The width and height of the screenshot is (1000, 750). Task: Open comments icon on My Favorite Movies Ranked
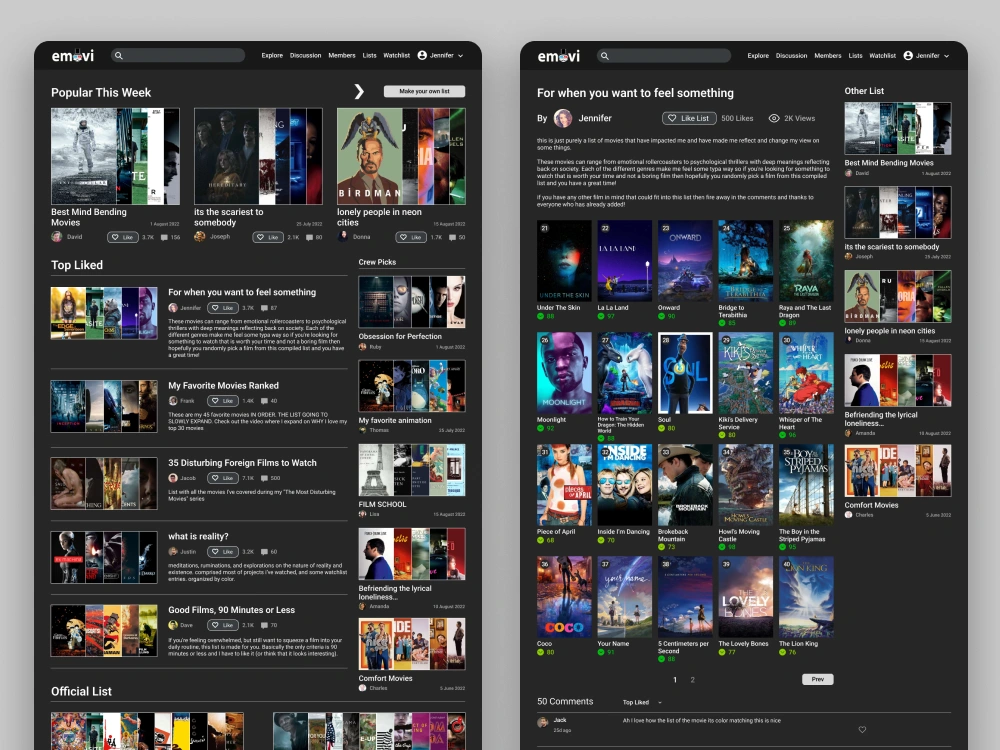(x=264, y=401)
